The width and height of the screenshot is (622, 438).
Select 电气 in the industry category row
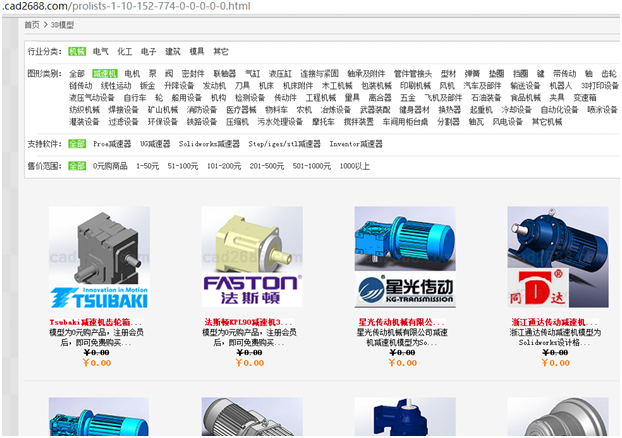(x=101, y=50)
